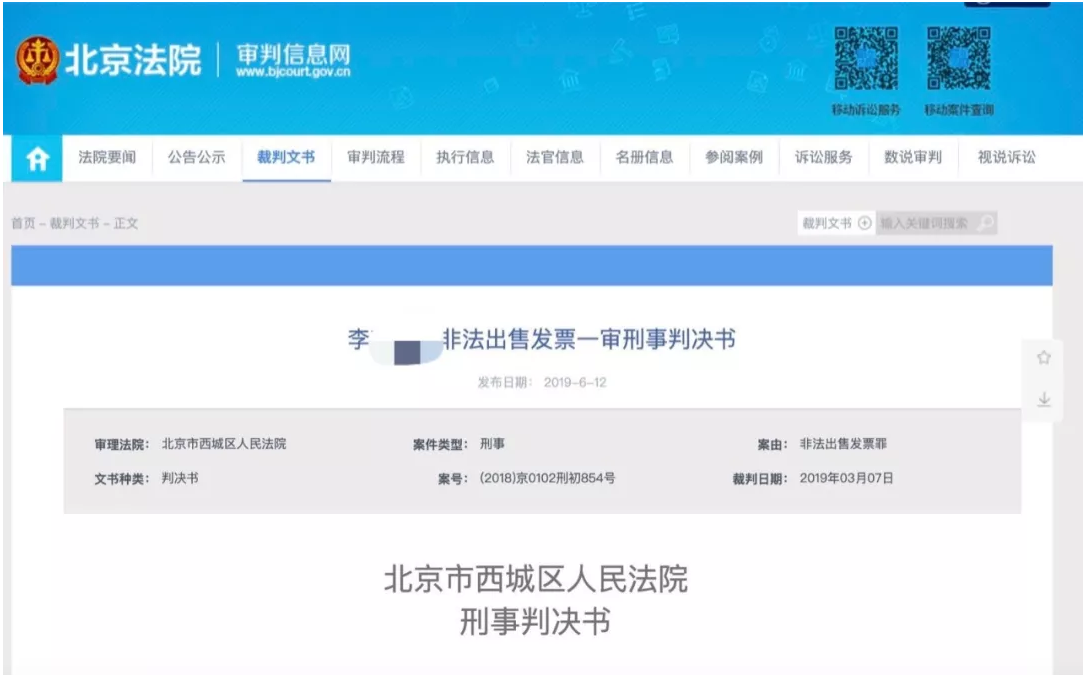1086x679 pixels.
Task: Go to the 诉讼服务 section
Action: coord(824,157)
